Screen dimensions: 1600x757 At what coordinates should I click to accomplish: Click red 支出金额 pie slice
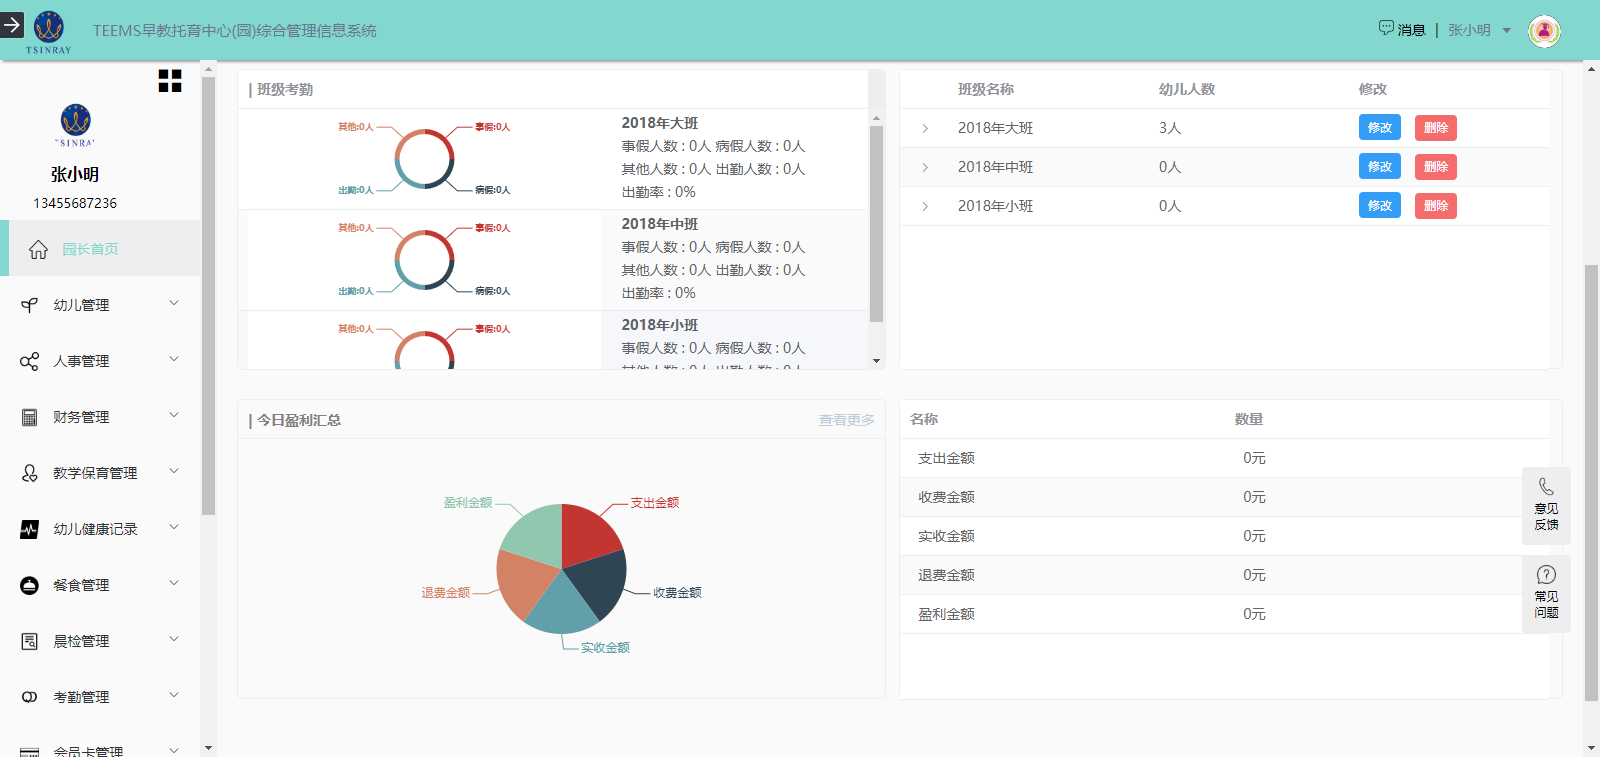[x=588, y=532]
